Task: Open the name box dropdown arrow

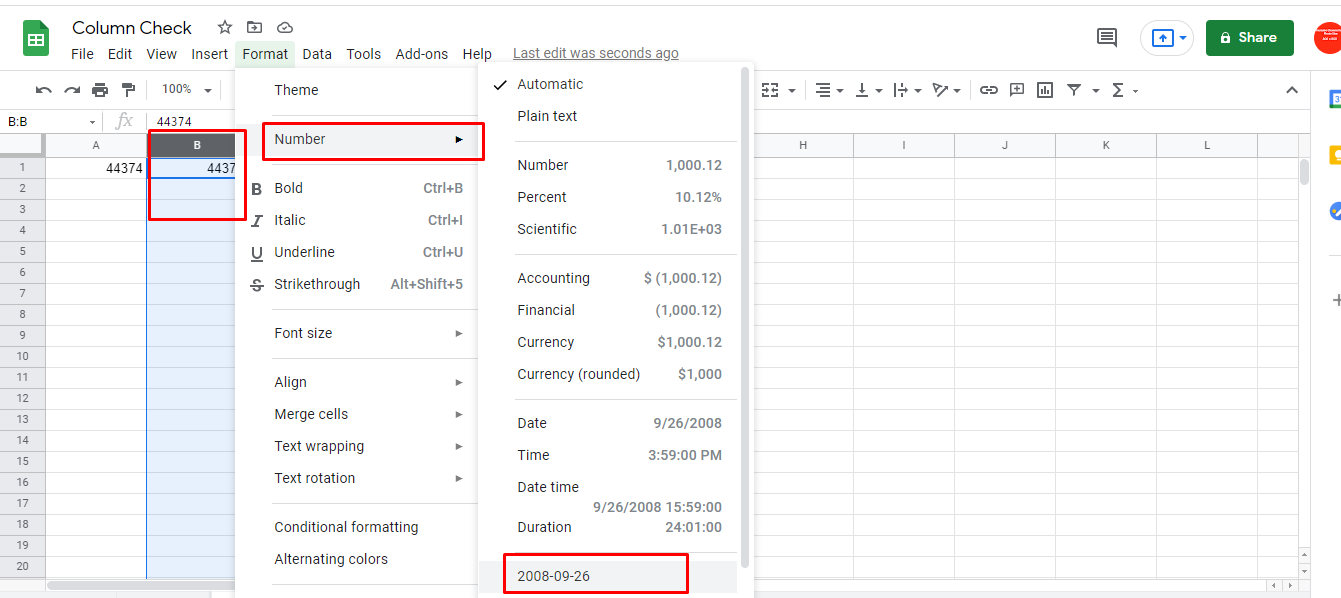Action: coord(93,122)
